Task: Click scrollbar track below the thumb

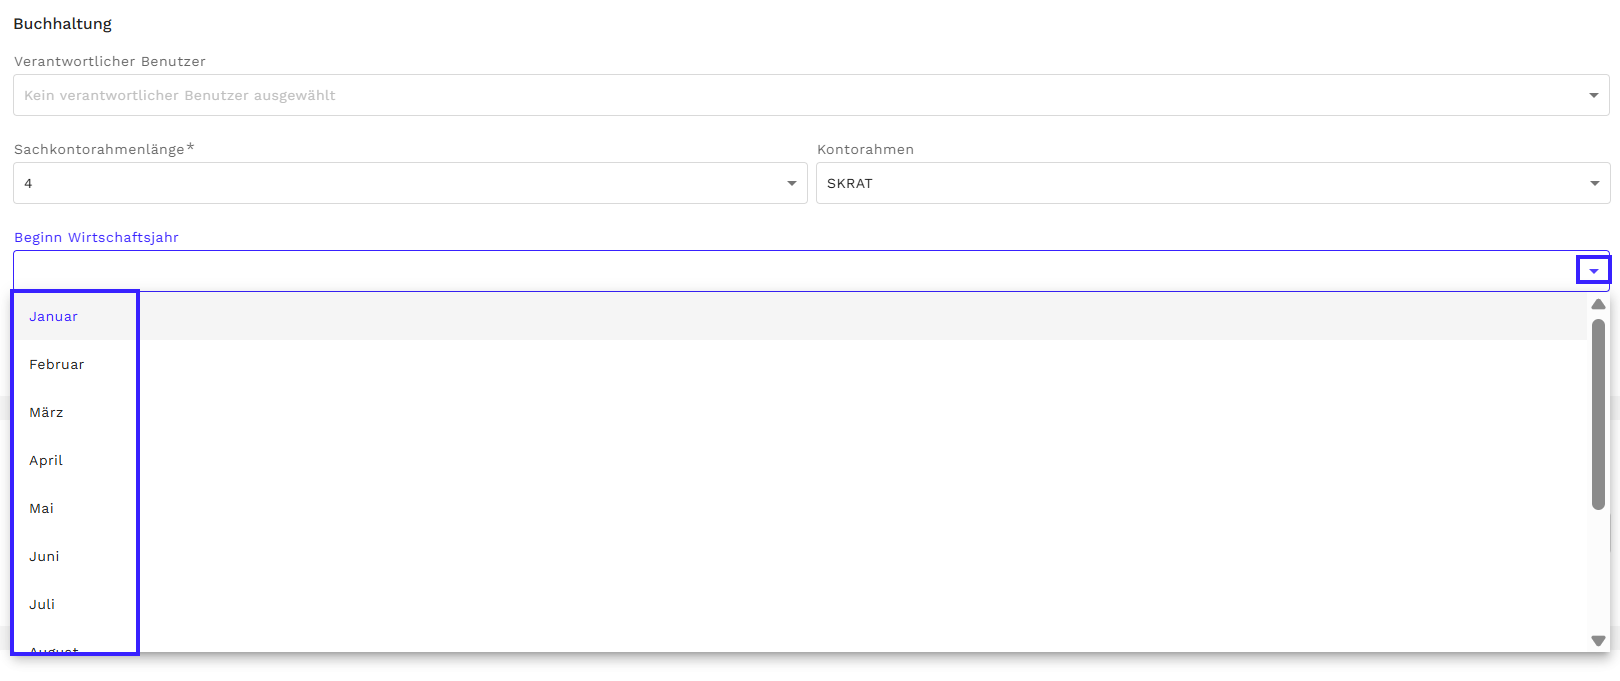Action: click(x=1598, y=570)
